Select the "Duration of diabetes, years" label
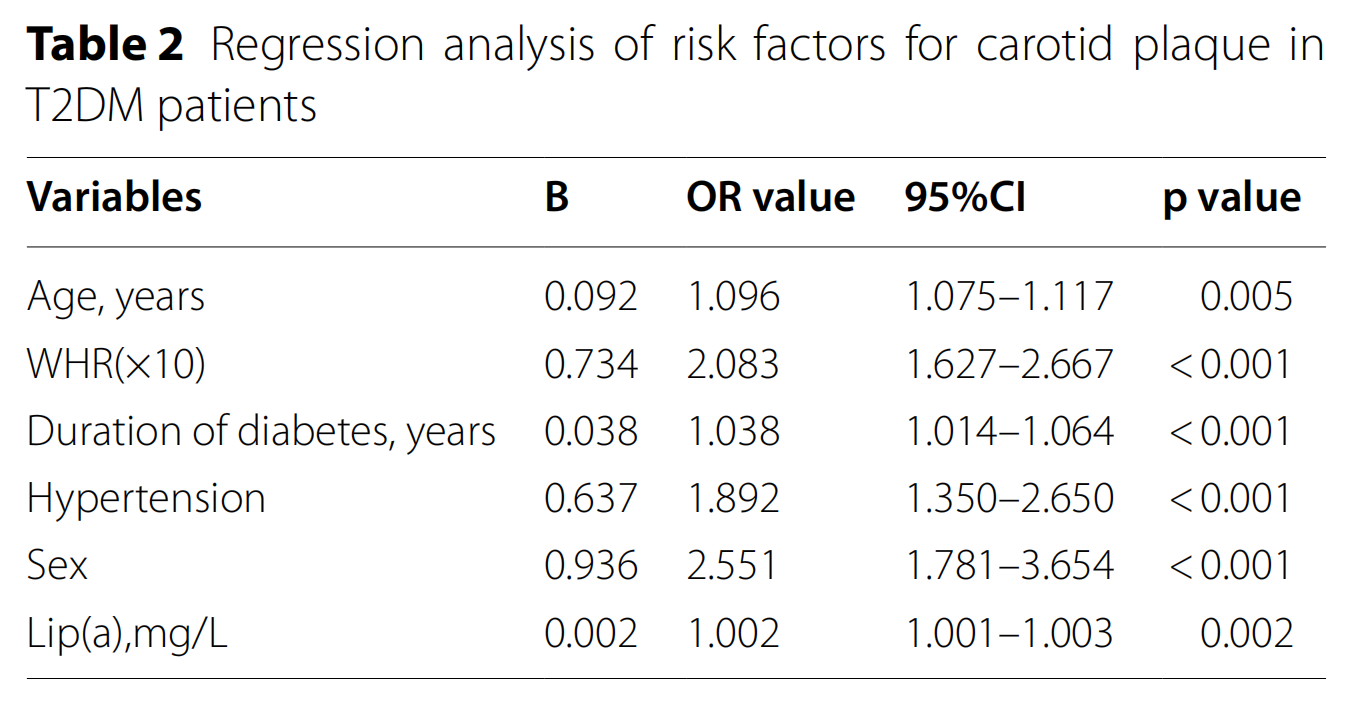Image resolution: width=1372 pixels, height=704 pixels. tap(261, 432)
